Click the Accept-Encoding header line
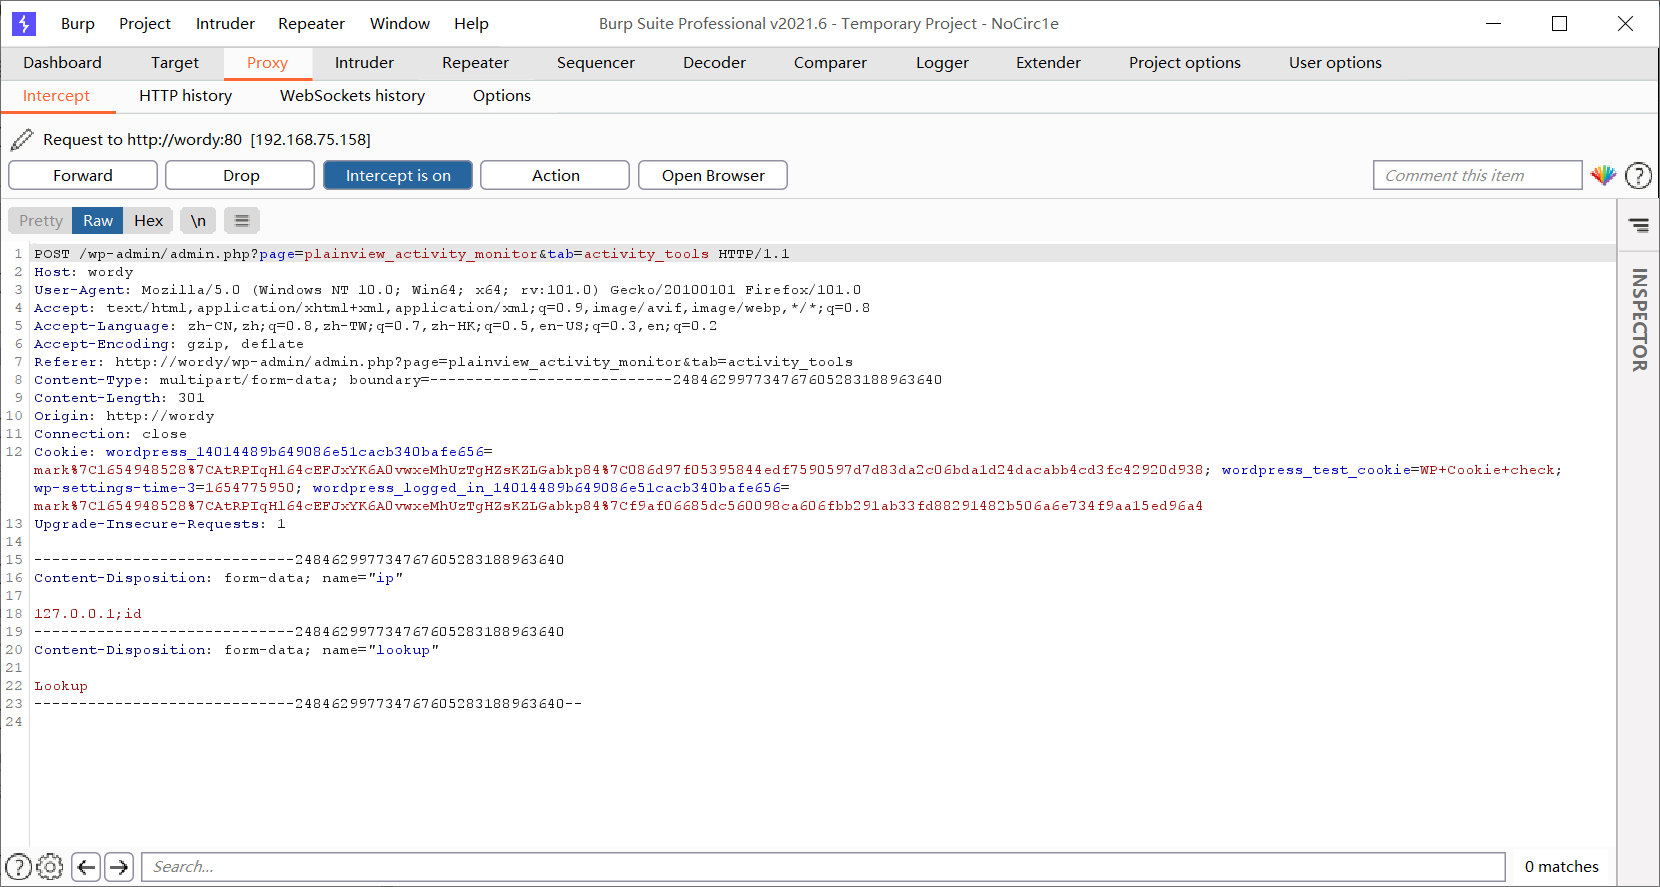This screenshot has height=887, width=1660. click(169, 344)
